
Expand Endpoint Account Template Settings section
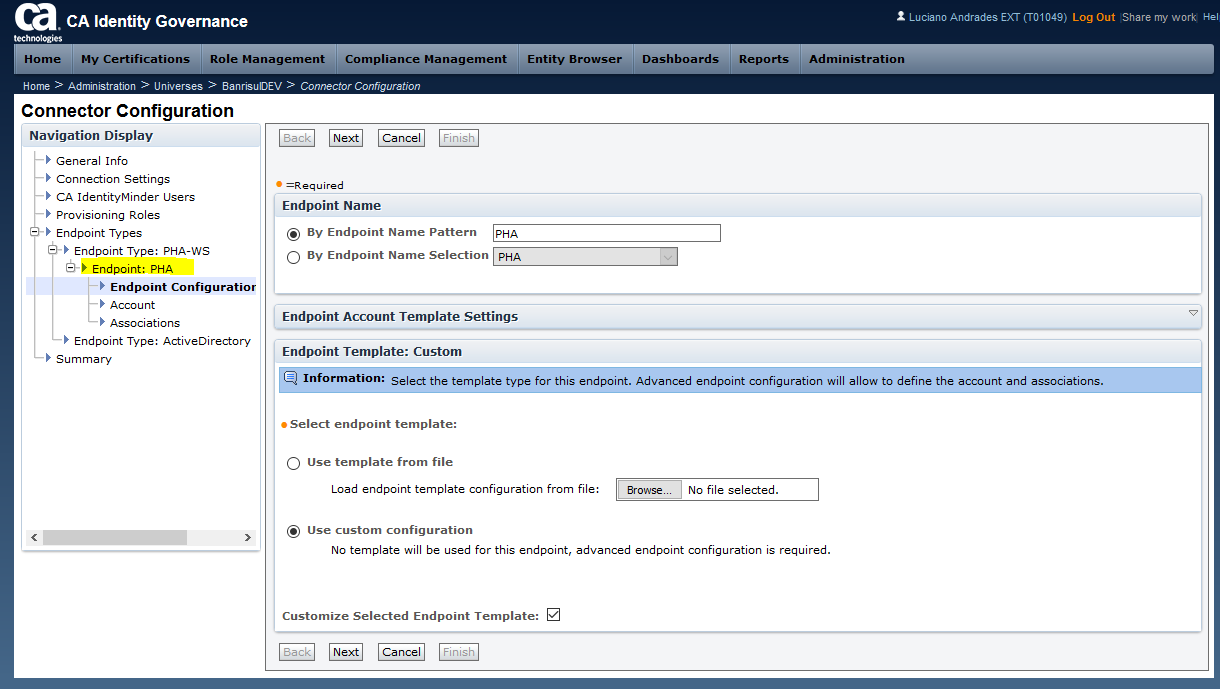[1193, 313]
